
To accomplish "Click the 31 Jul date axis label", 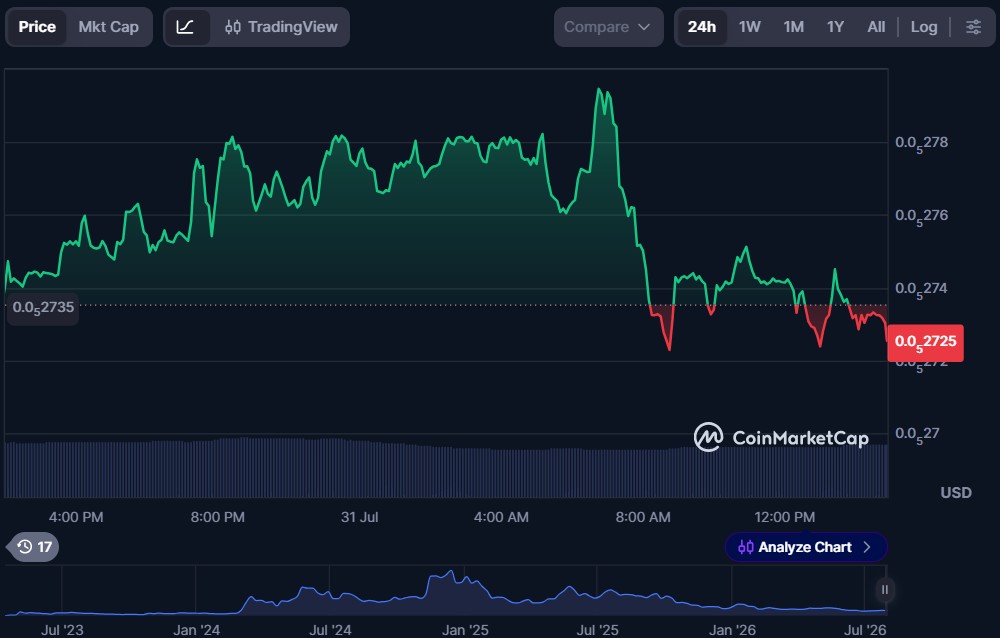I will click(359, 517).
